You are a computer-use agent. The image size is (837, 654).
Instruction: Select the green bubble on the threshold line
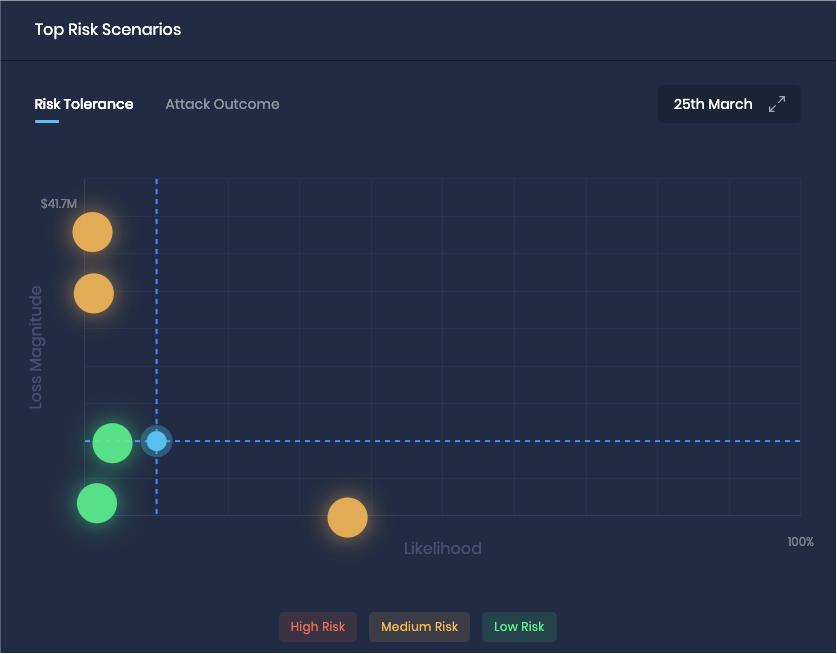(112, 442)
